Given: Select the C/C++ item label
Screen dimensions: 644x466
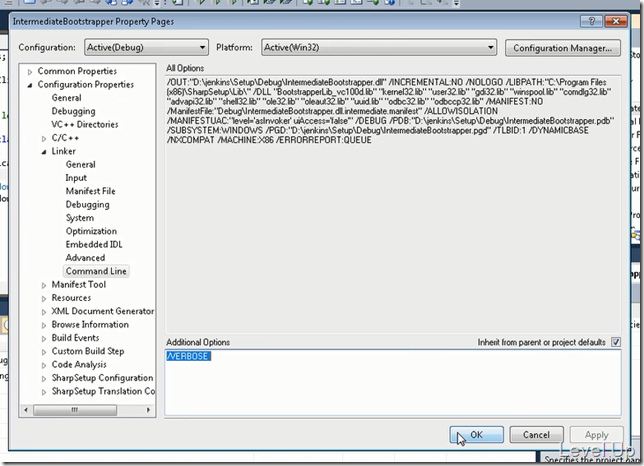Looking at the screenshot, I should coord(65,138).
